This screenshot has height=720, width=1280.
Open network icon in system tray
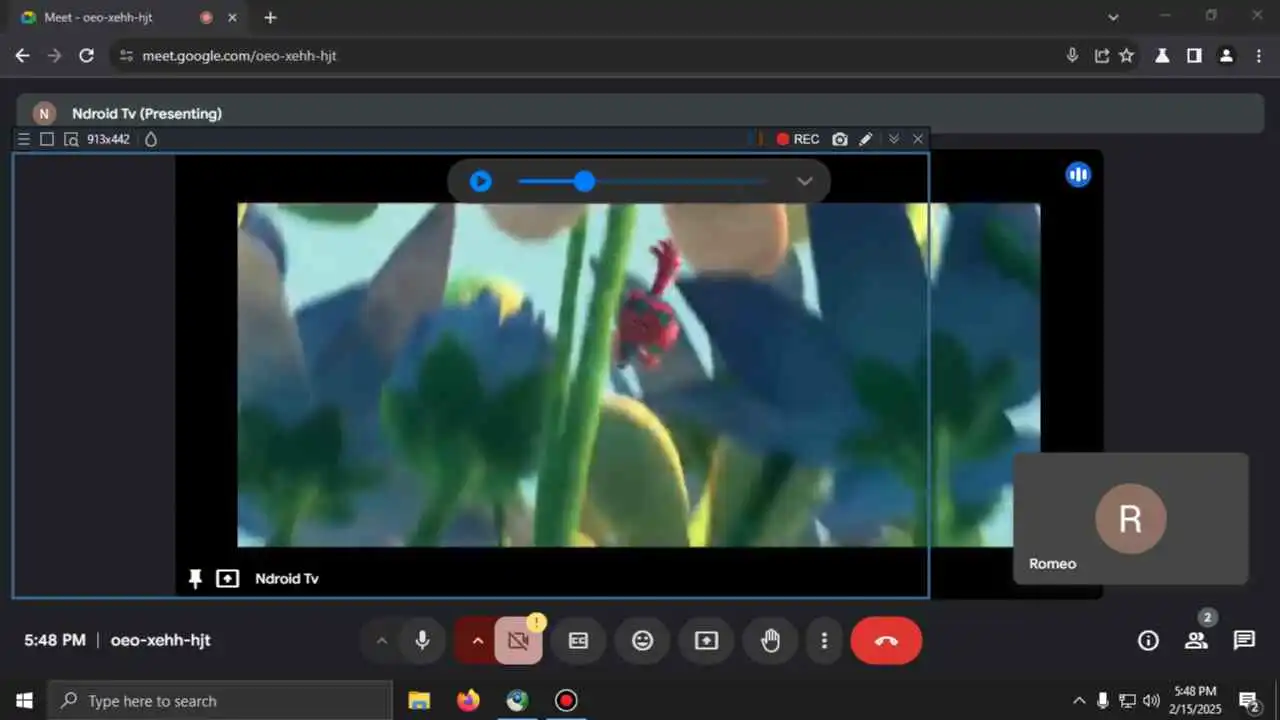click(x=1127, y=700)
